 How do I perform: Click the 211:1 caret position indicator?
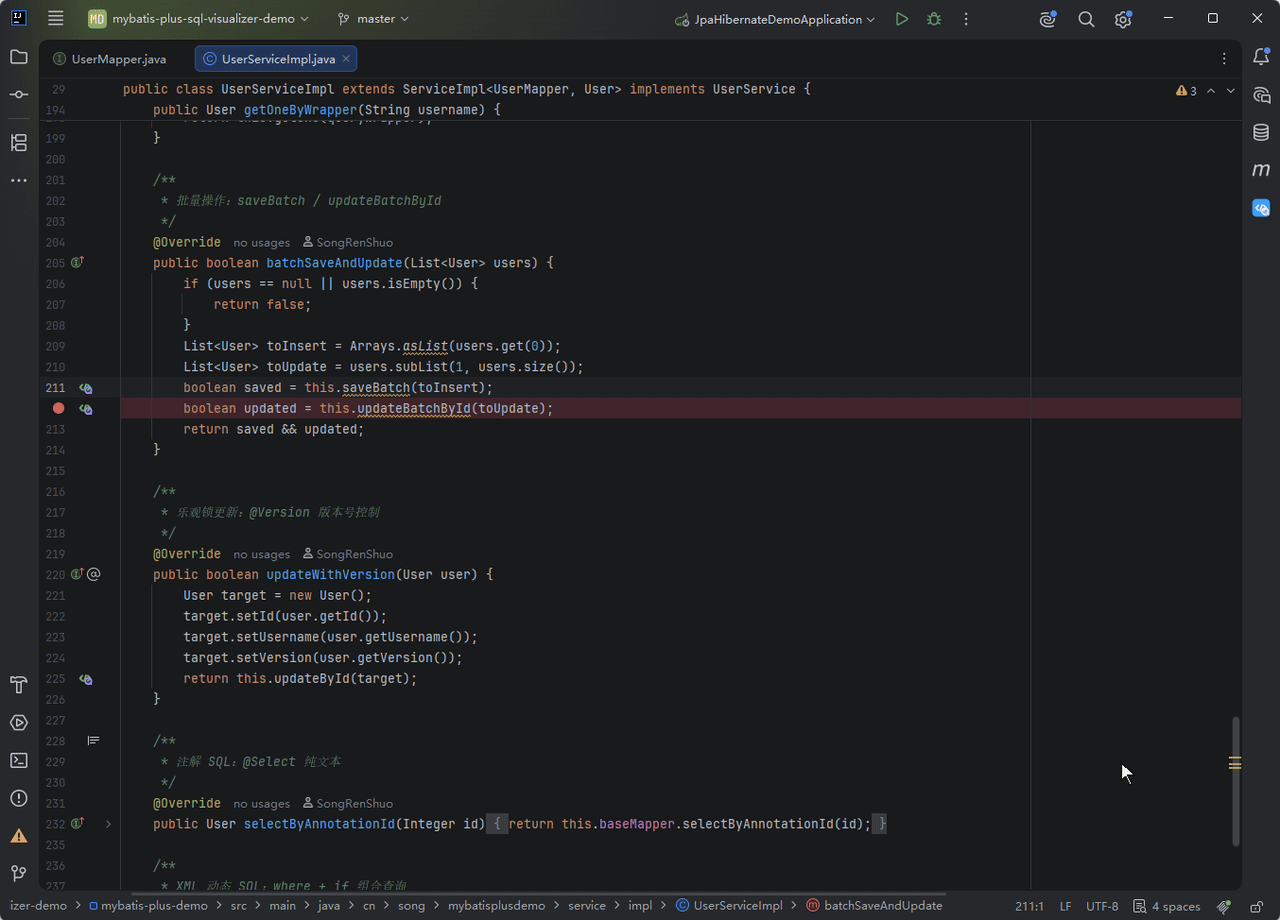coord(1029,906)
